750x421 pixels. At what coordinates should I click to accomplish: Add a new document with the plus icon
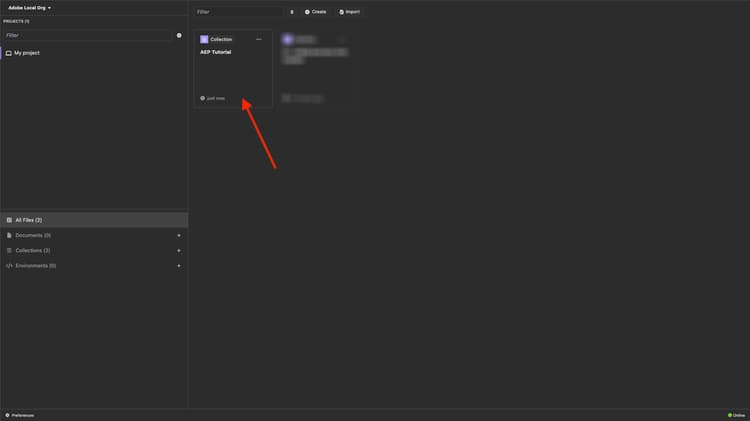179,235
